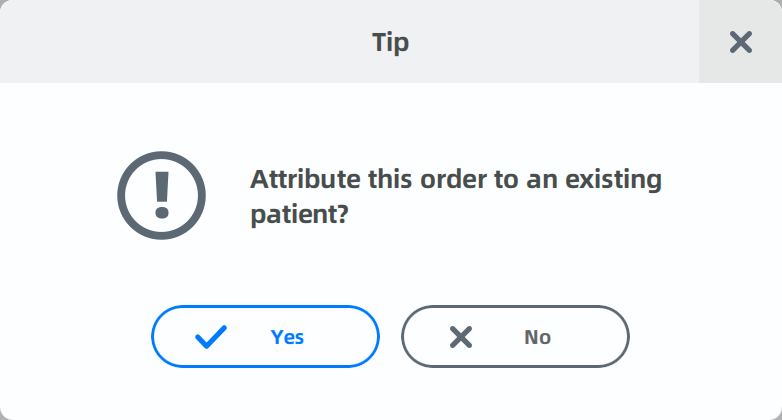Screen dimensions: 782x420
Task: Select the word "existing" in the prompt
Action: (x=613, y=180)
